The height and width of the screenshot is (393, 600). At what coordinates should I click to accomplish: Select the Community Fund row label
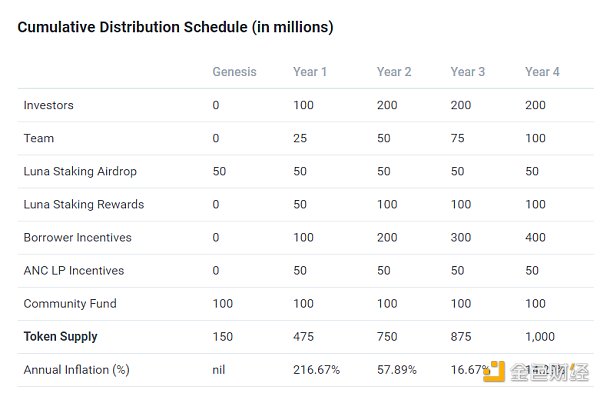tap(70, 303)
